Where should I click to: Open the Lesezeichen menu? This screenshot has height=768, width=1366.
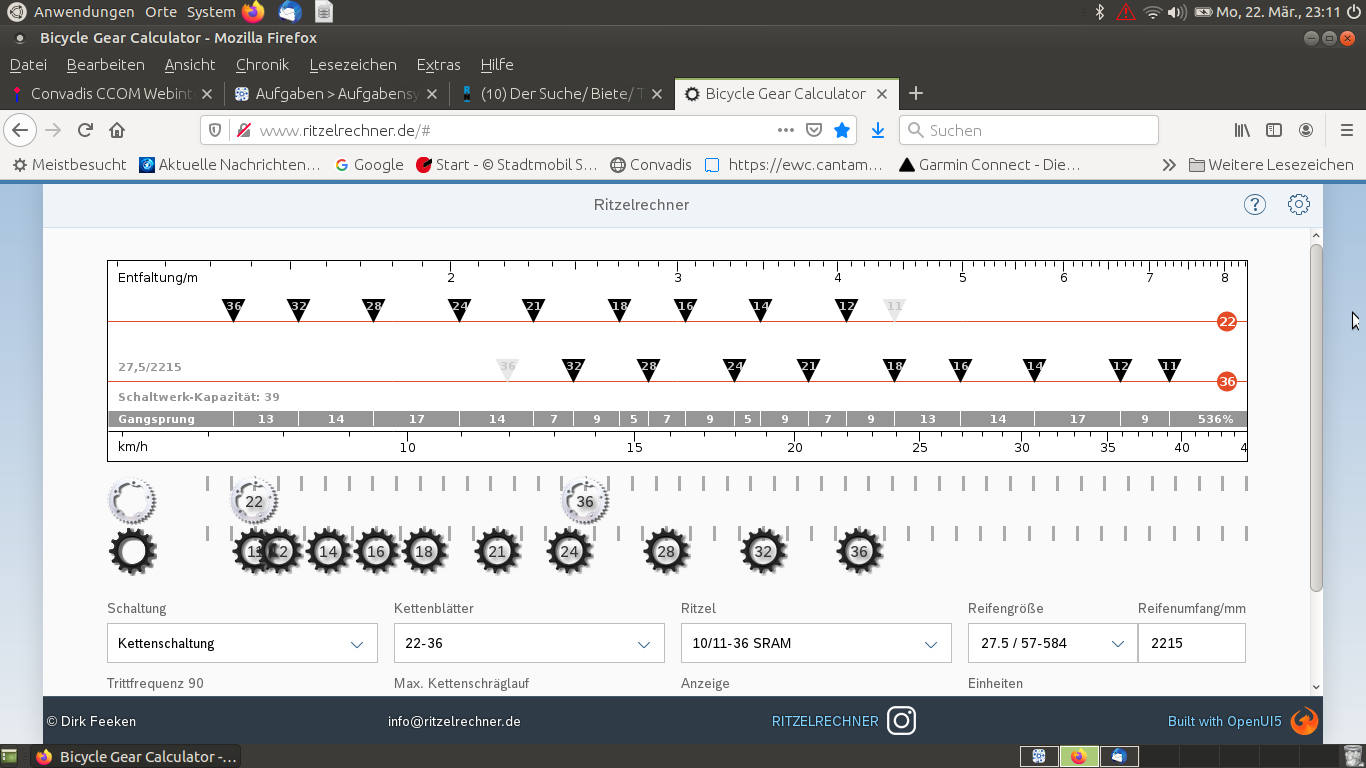coord(353,65)
